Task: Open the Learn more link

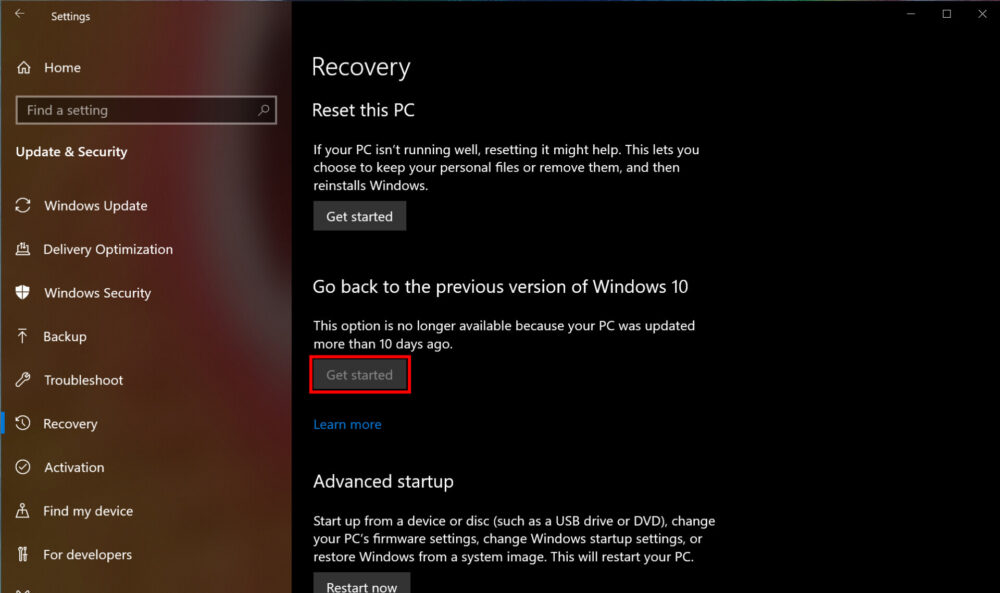Action: (347, 424)
